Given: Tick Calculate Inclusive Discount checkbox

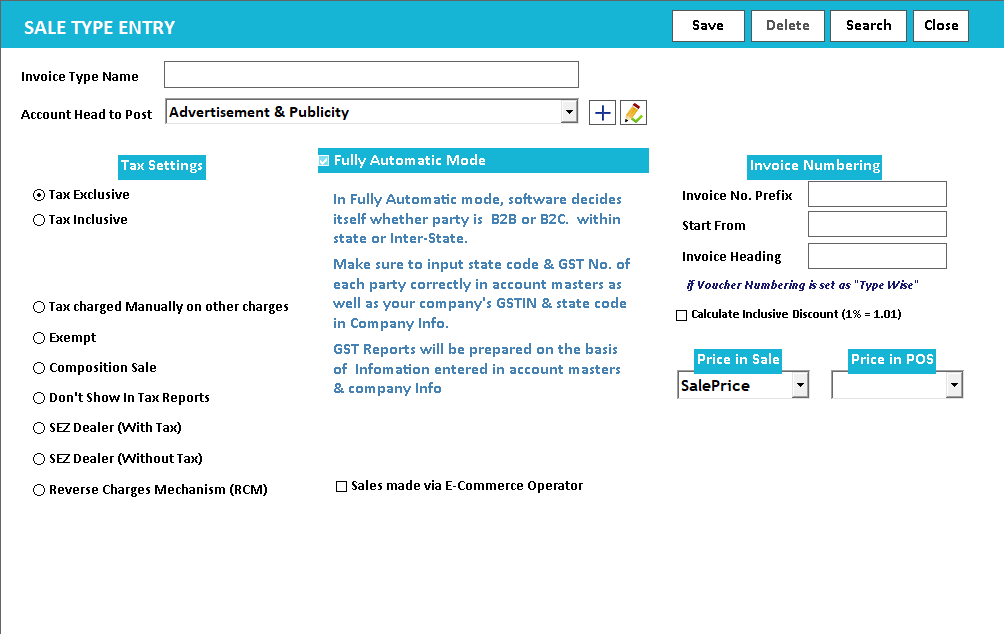Looking at the screenshot, I should pyautogui.click(x=681, y=315).
